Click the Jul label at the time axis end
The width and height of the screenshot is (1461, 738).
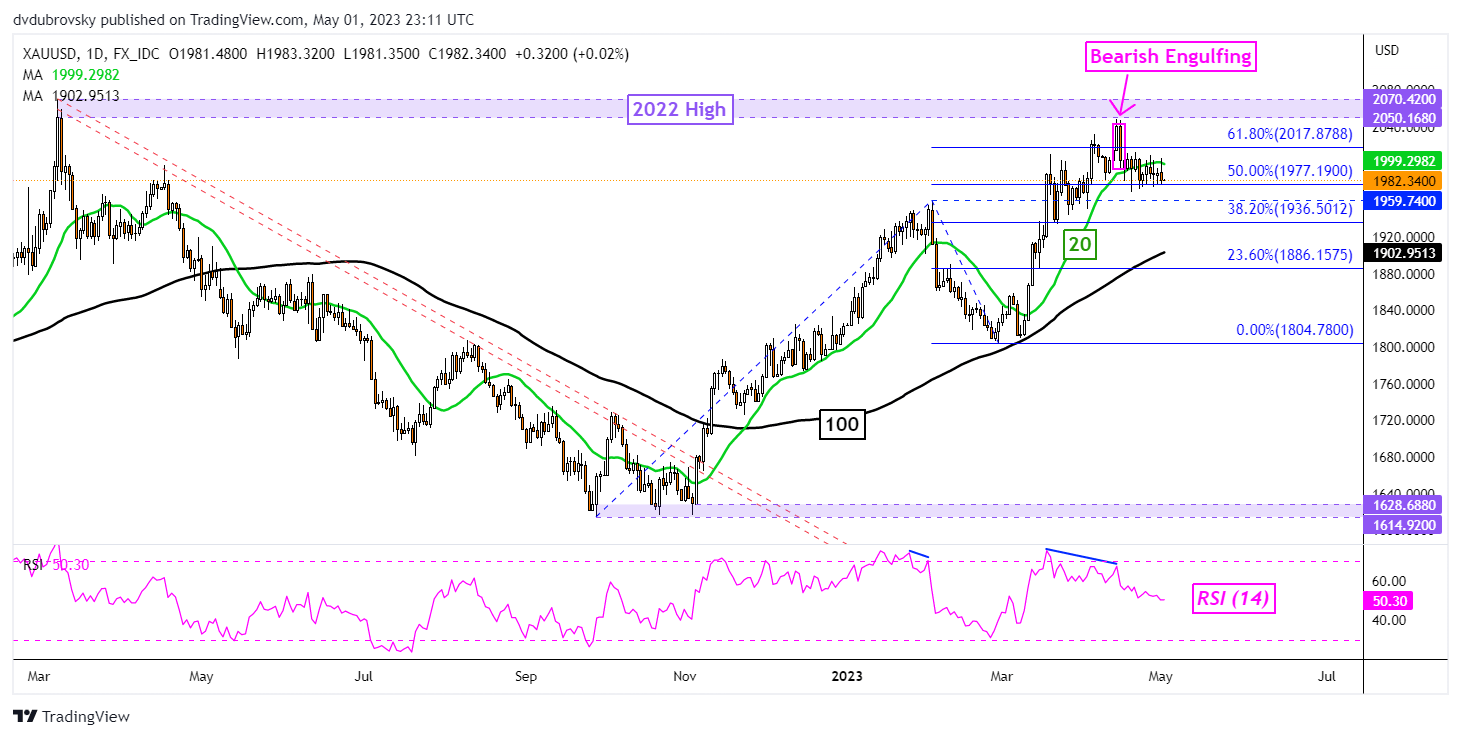coord(1327,677)
